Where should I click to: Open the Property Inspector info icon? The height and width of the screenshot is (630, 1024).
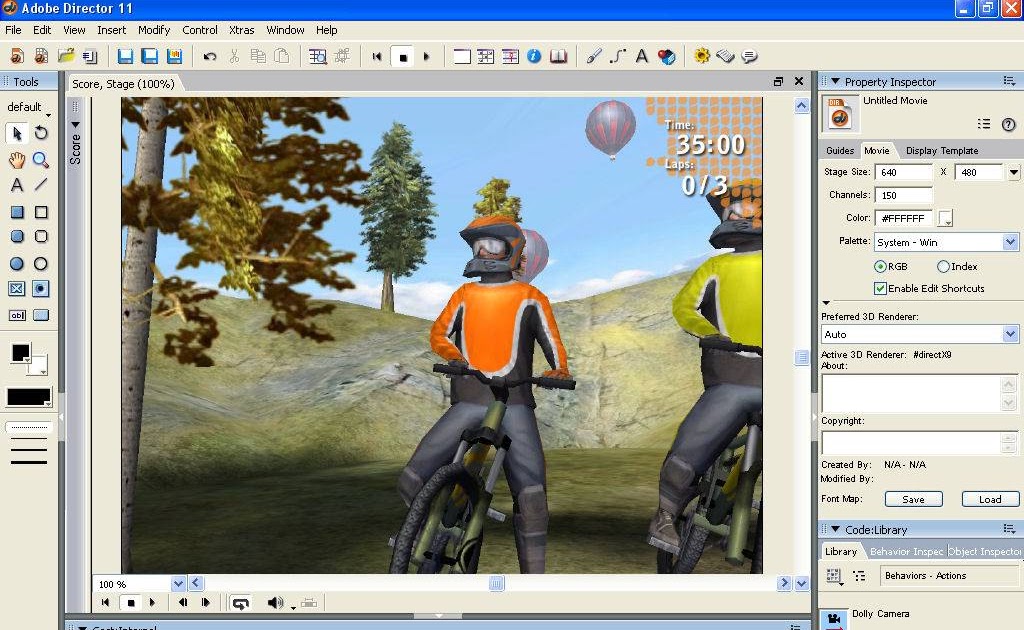click(x=534, y=57)
